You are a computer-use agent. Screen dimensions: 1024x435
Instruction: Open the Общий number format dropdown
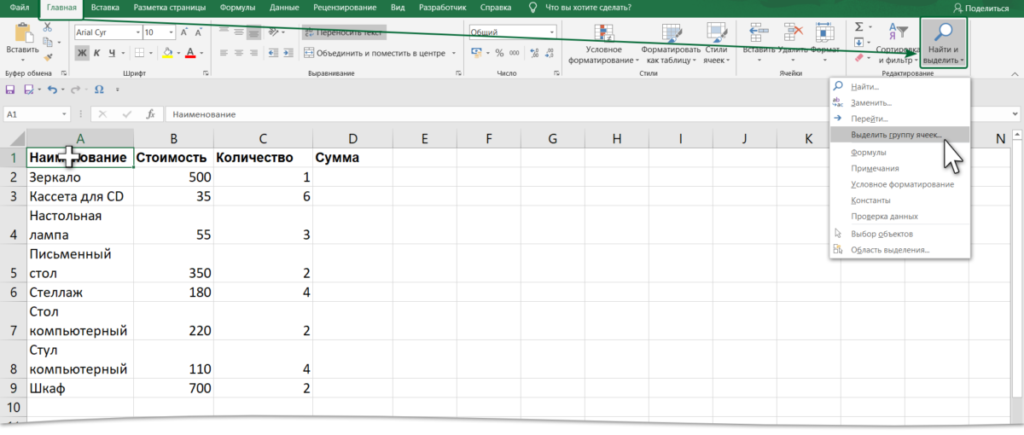point(552,32)
